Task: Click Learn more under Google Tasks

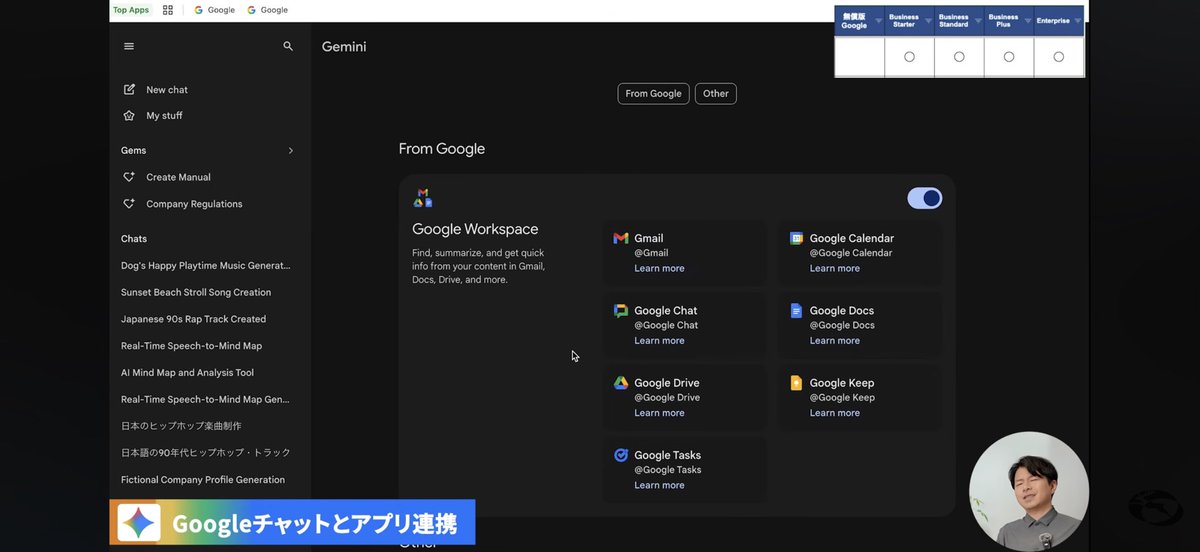Action: point(659,485)
